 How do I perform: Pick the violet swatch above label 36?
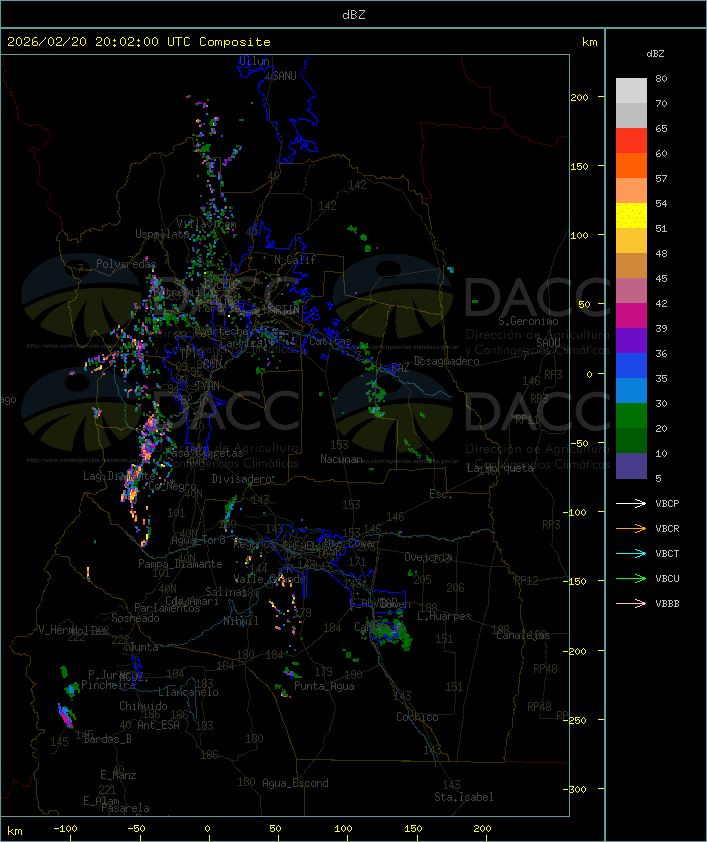tap(631, 341)
